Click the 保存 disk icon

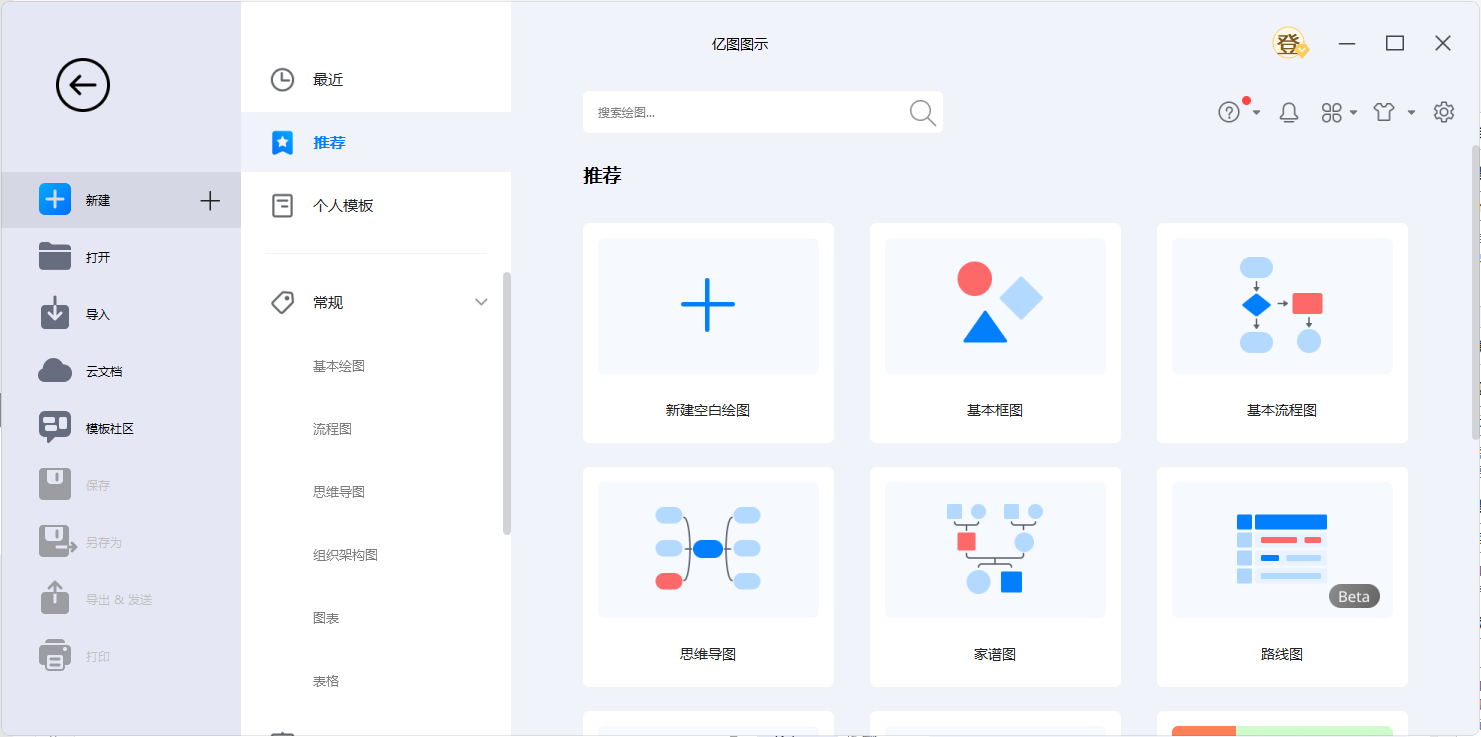(x=55, y=485)
